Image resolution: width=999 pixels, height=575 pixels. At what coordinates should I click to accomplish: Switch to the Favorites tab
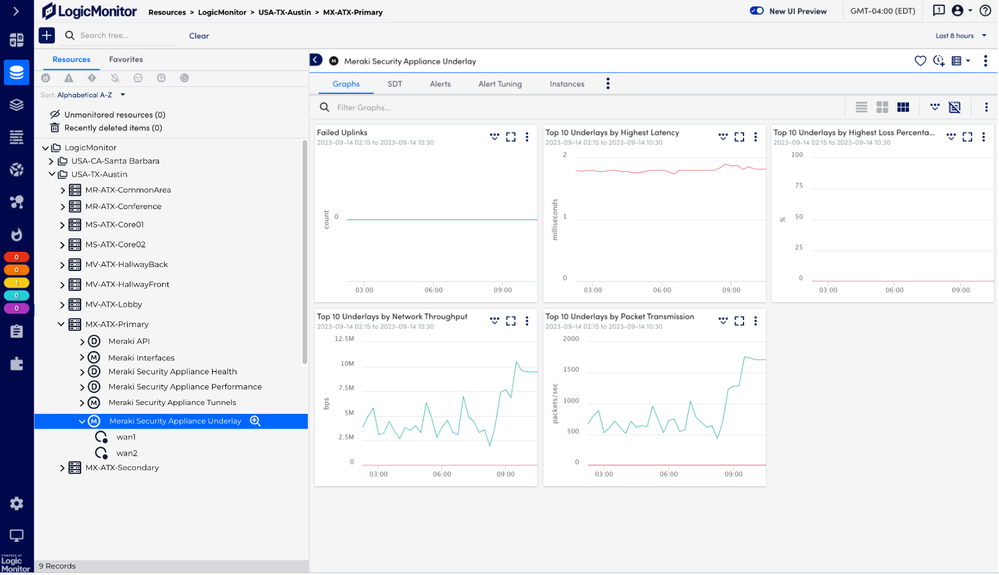[x=126, y=59]
